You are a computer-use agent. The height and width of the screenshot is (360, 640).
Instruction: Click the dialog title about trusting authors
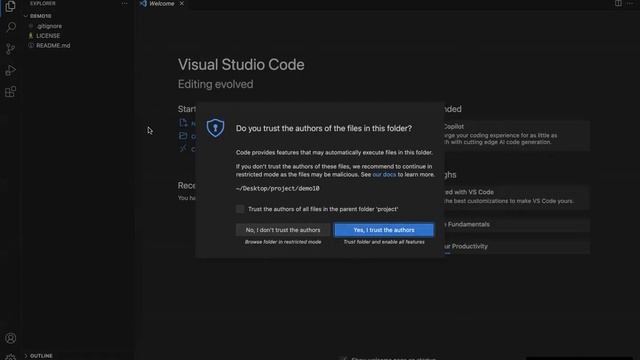tap(324, 129)
